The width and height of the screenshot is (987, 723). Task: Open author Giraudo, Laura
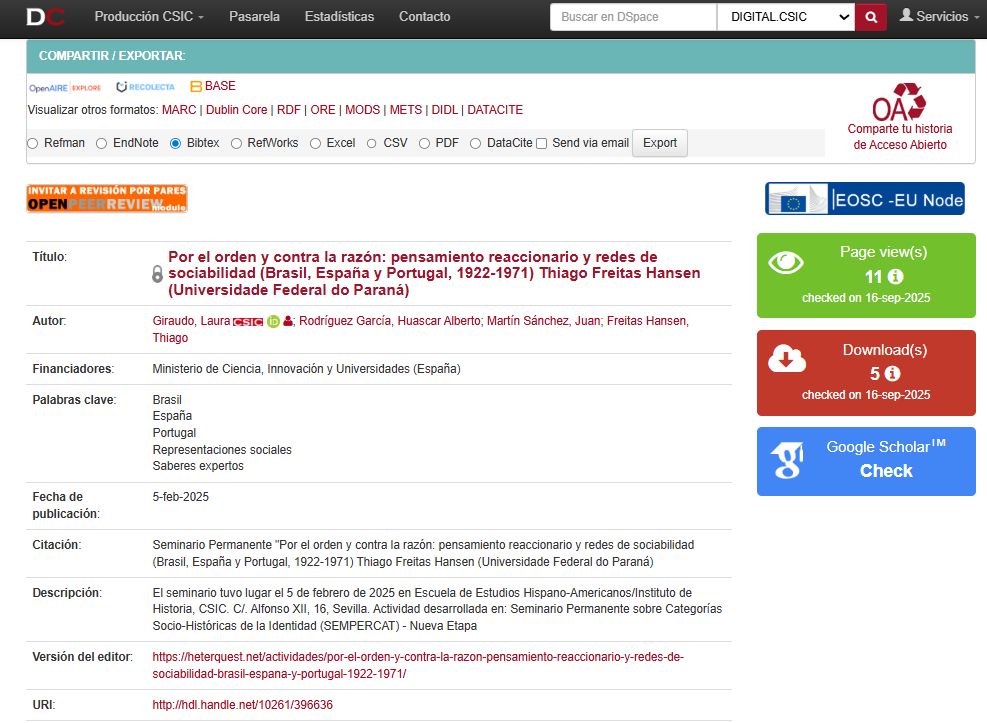pyautogui.click(x=191, y=321)
